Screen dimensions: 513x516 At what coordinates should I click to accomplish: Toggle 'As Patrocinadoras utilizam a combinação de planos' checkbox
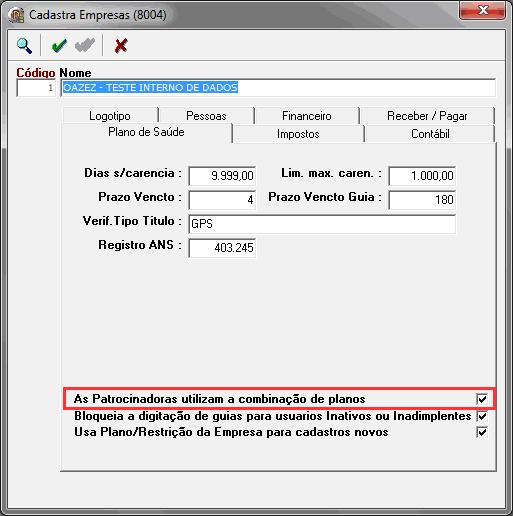click(x=482, y=399)
